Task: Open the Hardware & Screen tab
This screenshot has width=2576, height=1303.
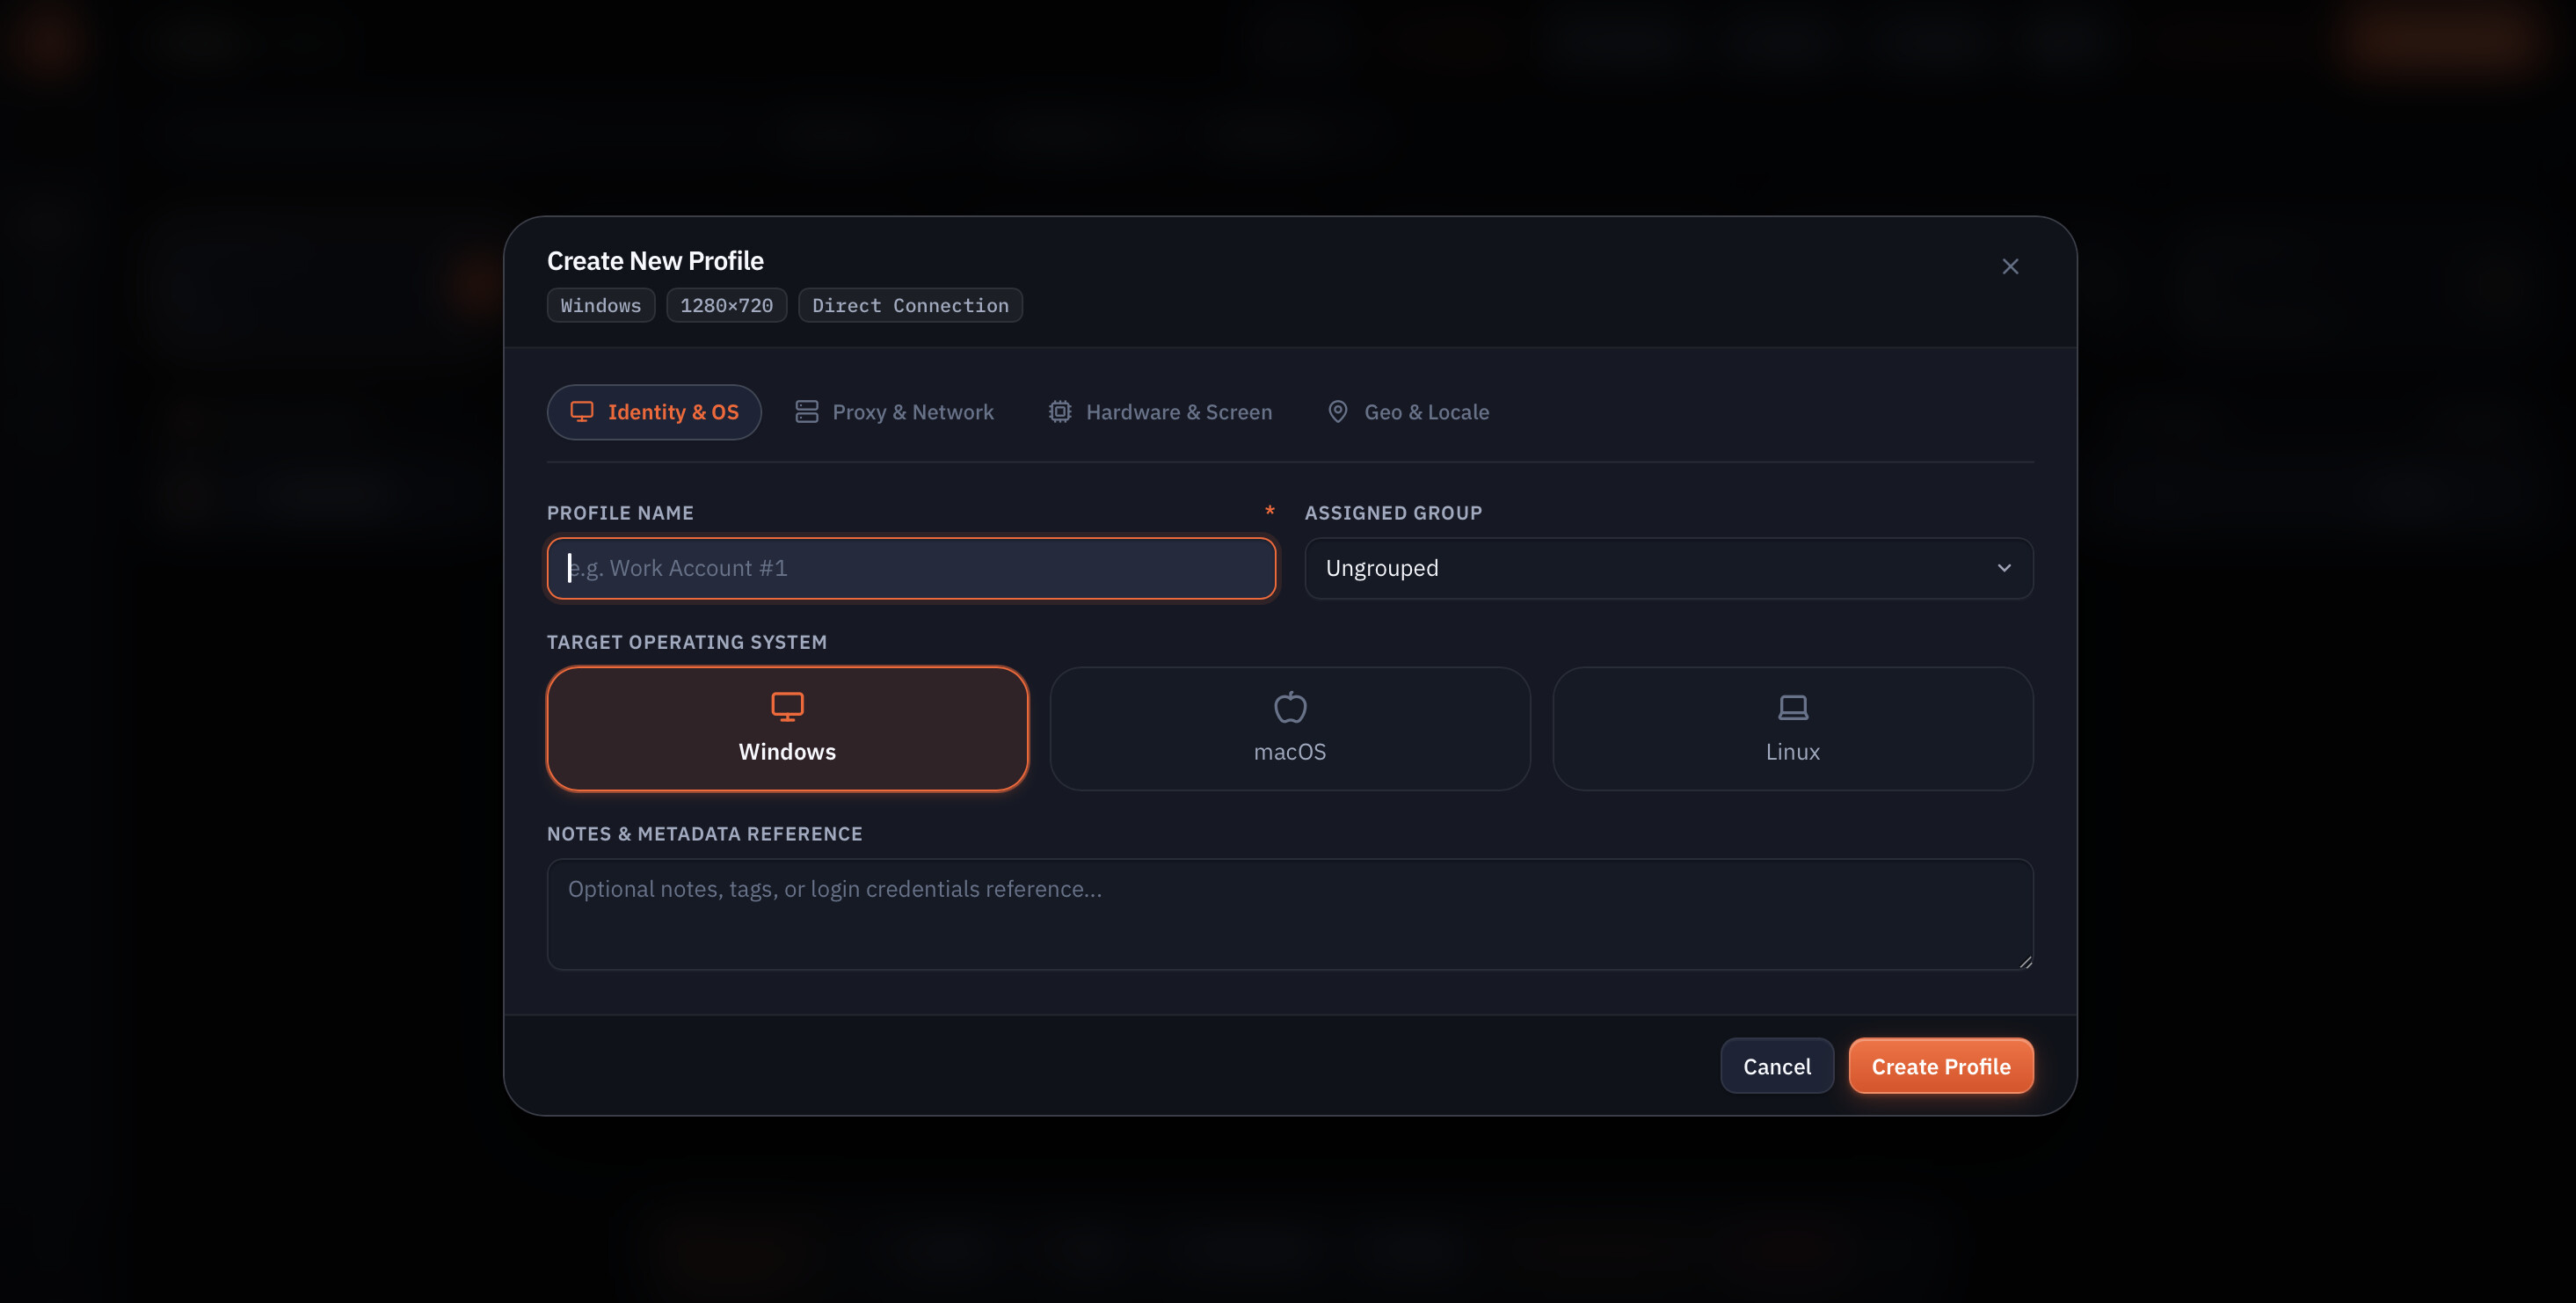Action: click(x=1160, y=412)
